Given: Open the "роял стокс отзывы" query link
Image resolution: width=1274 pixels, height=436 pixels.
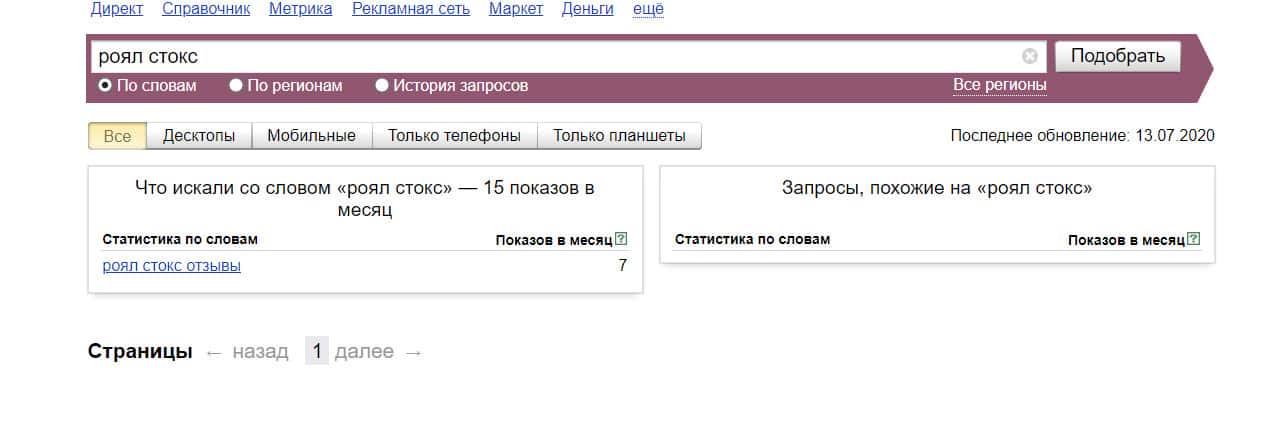Looking at the screenshot, I should pos(172,266).
